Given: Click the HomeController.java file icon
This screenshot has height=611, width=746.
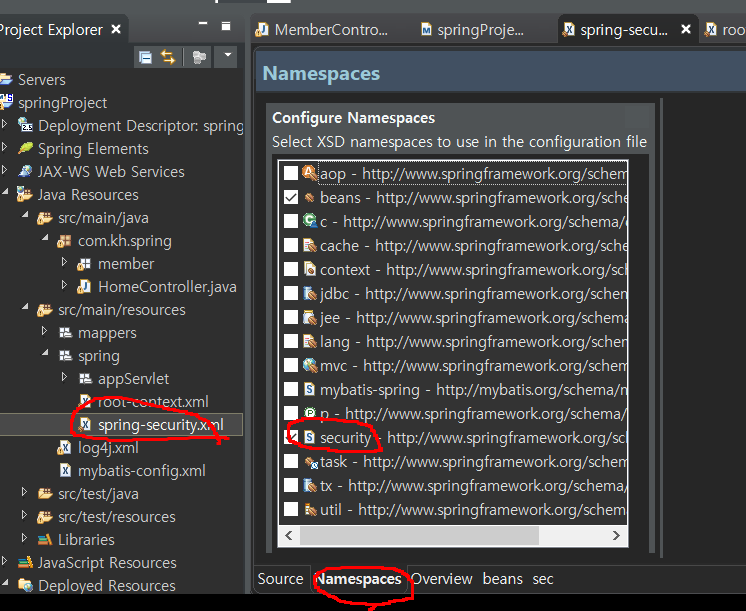Looking at the screenshot, I should 84,286.
